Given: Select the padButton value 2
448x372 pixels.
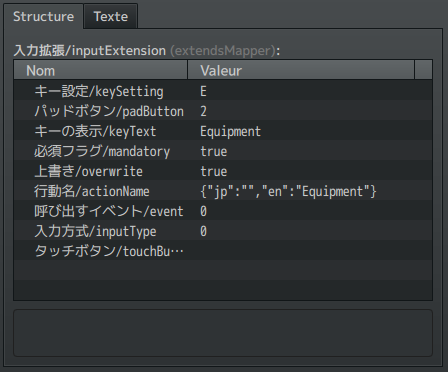Looking at the screenshot, I should click(x=203, y=111).
